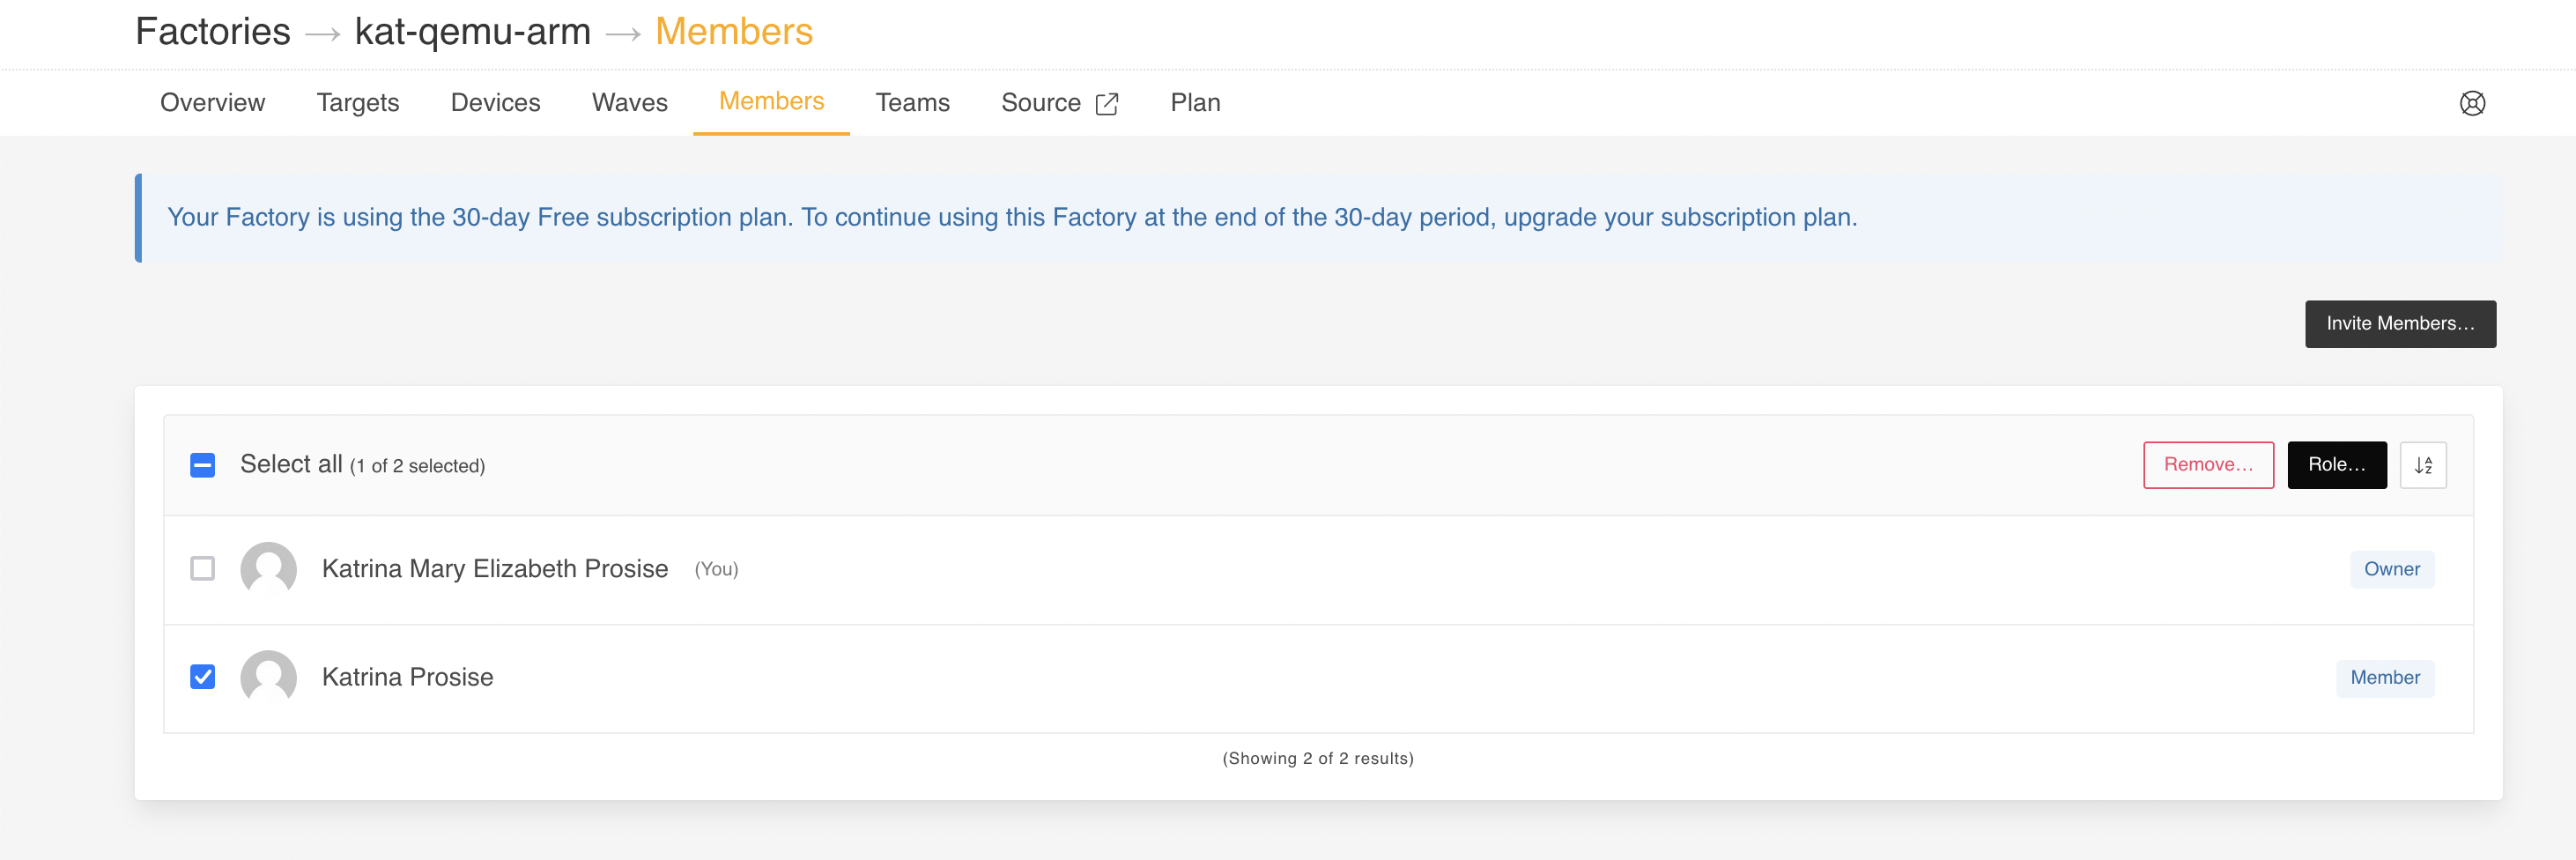
Task: Switch to the Plan tab
Action: click(x=1195, y=102)
